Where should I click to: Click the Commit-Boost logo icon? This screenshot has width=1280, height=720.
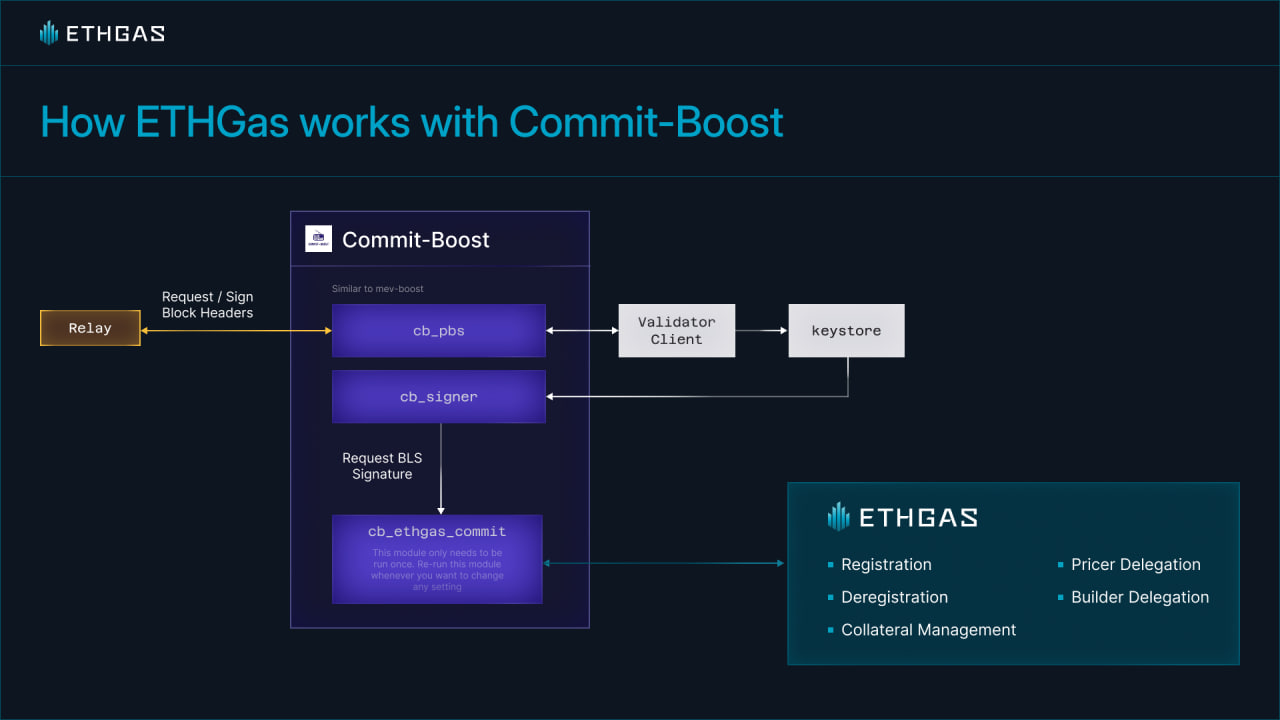[318, 239]
